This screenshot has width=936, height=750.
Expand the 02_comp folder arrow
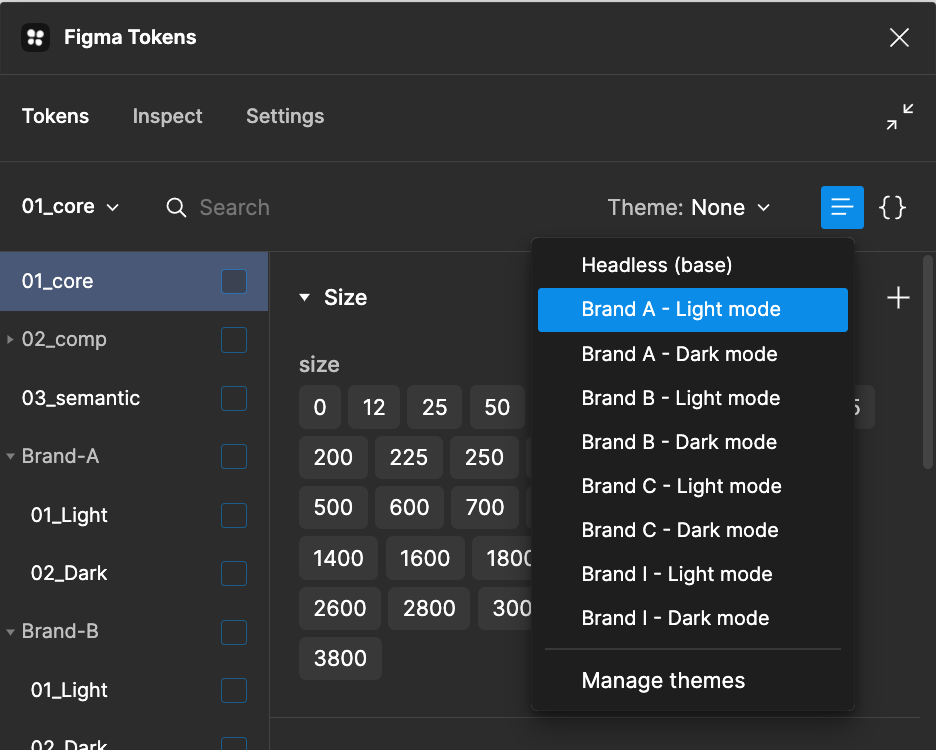tap(10, 340)
